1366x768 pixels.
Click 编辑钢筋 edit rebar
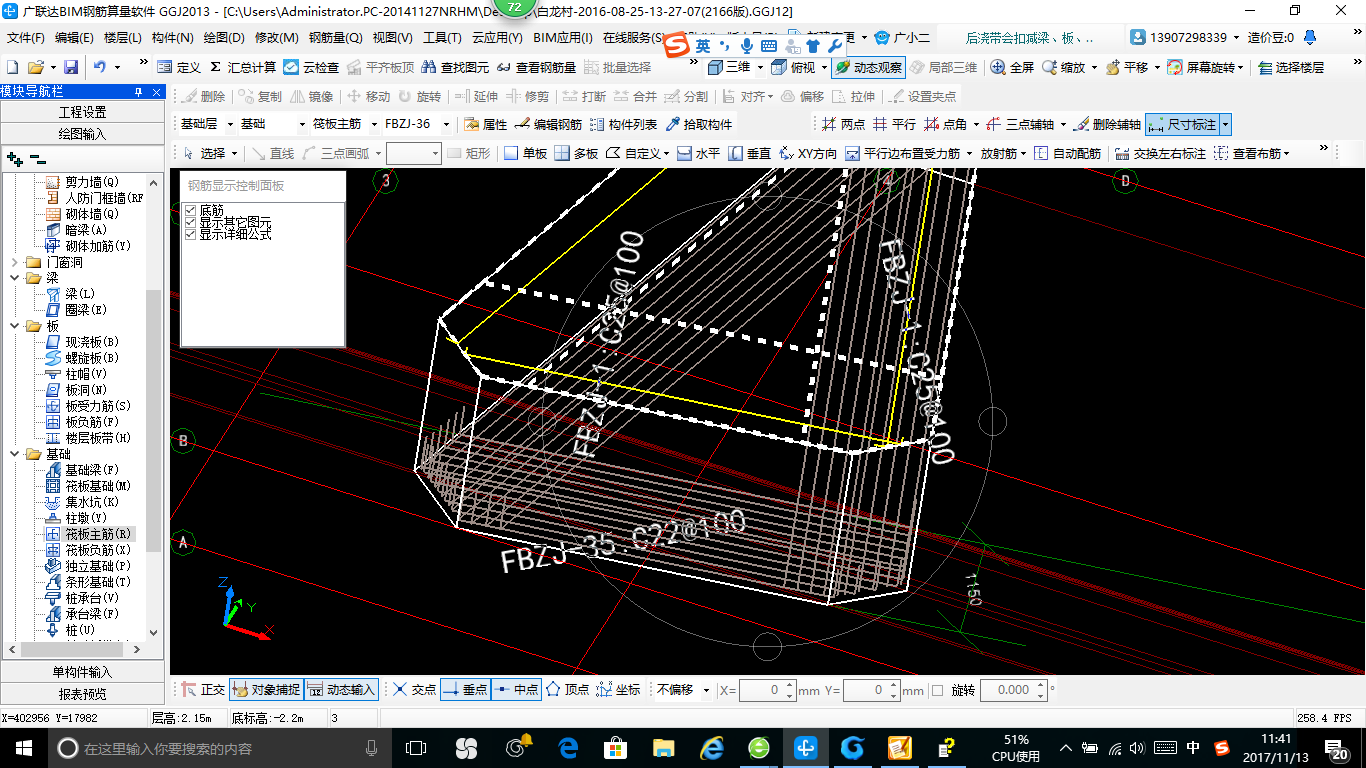(548, 124)
